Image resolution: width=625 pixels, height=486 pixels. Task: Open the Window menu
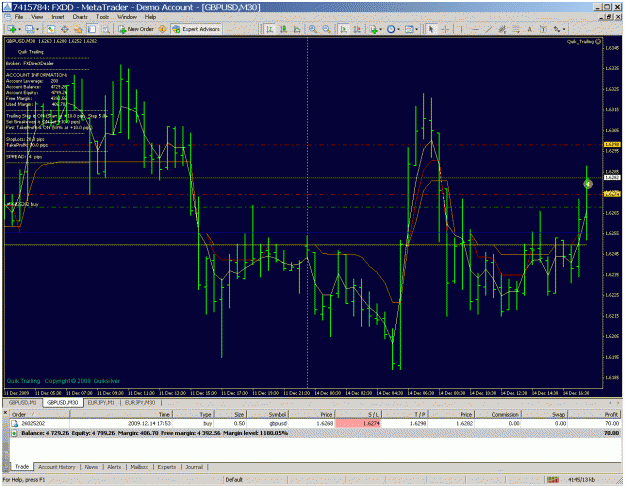tap(127, 17)
